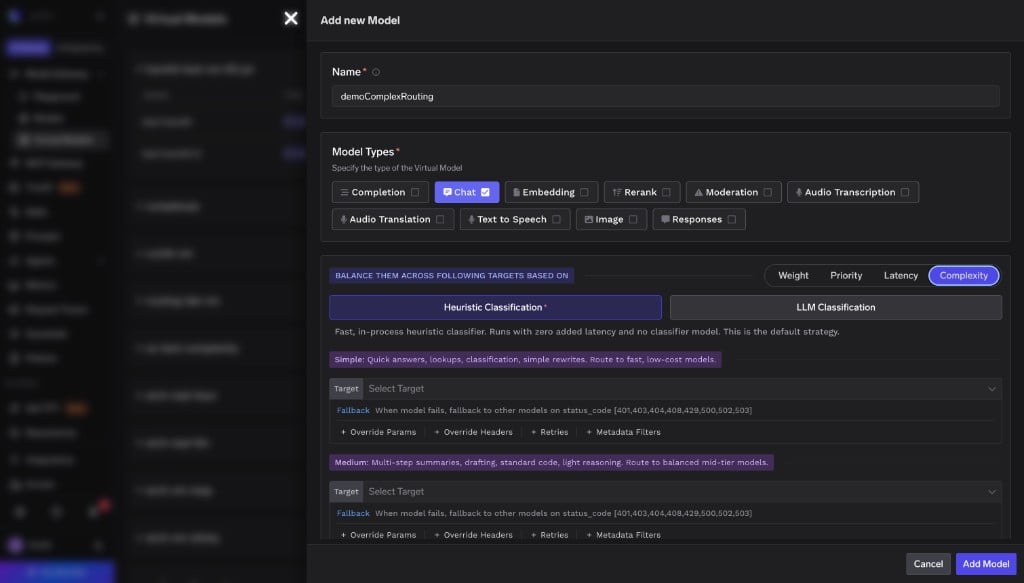
Task: Add Metadata Filters for the Medium tier
Action: point(623,535)
